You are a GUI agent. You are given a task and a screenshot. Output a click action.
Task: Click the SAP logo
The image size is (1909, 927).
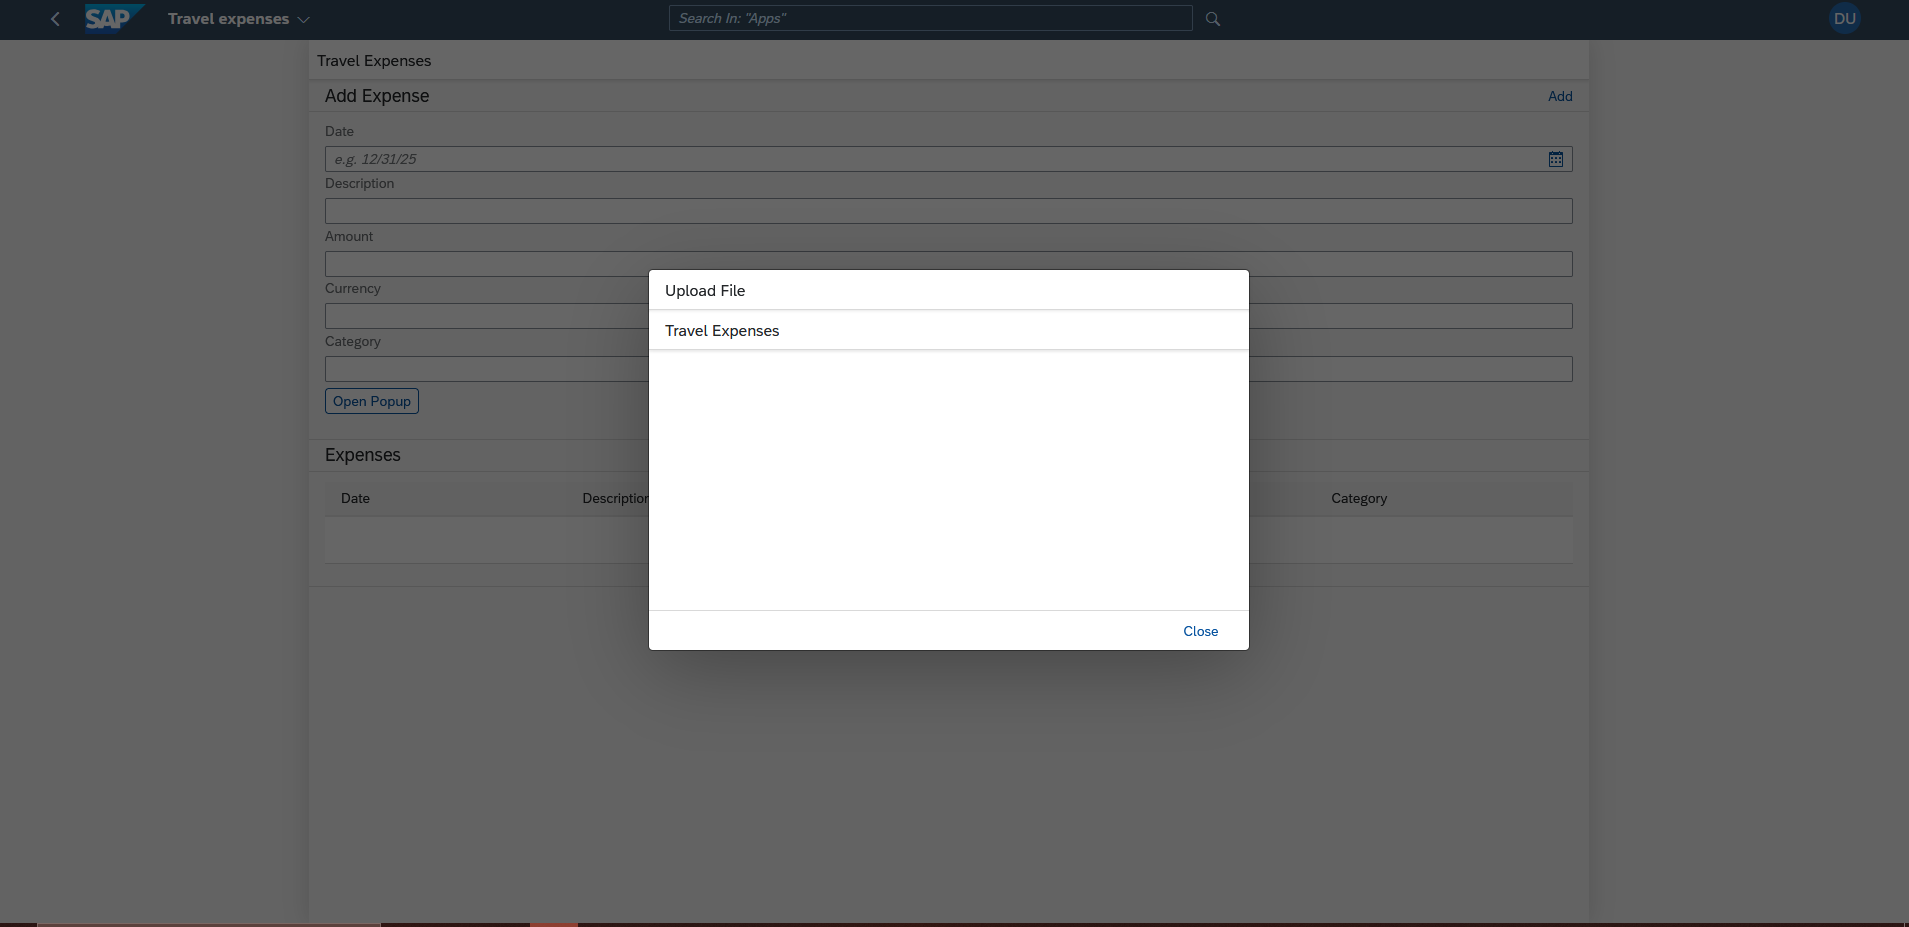click(111, 19)
